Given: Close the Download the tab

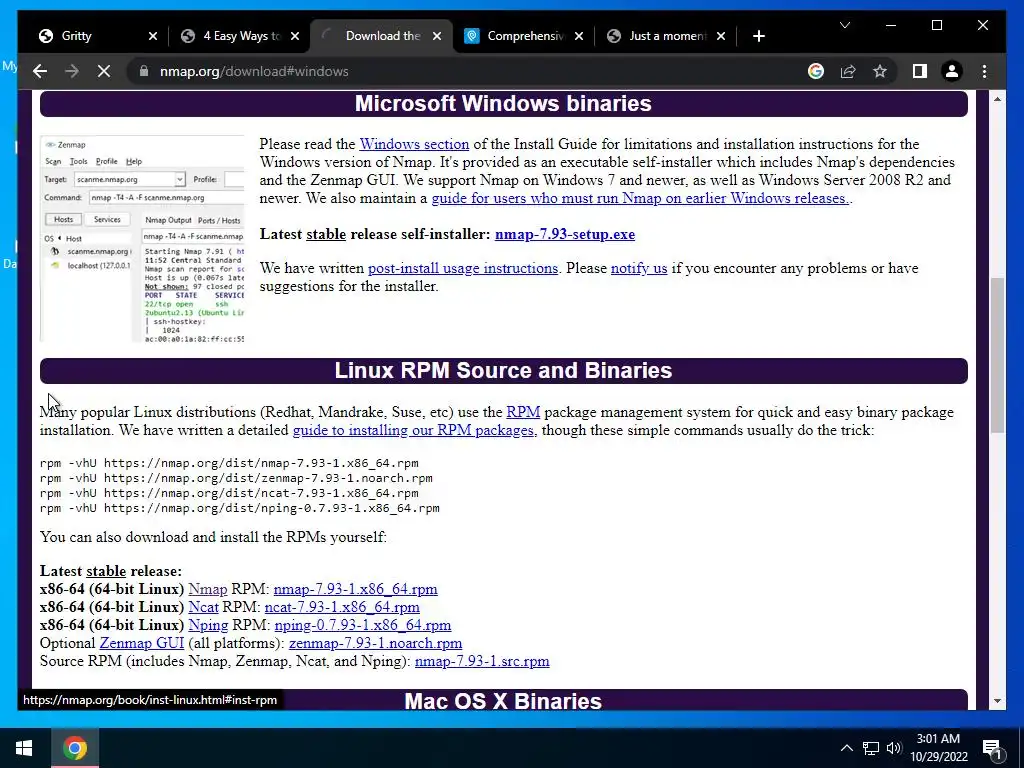Looking at the screenshot, I should [437, 36].
